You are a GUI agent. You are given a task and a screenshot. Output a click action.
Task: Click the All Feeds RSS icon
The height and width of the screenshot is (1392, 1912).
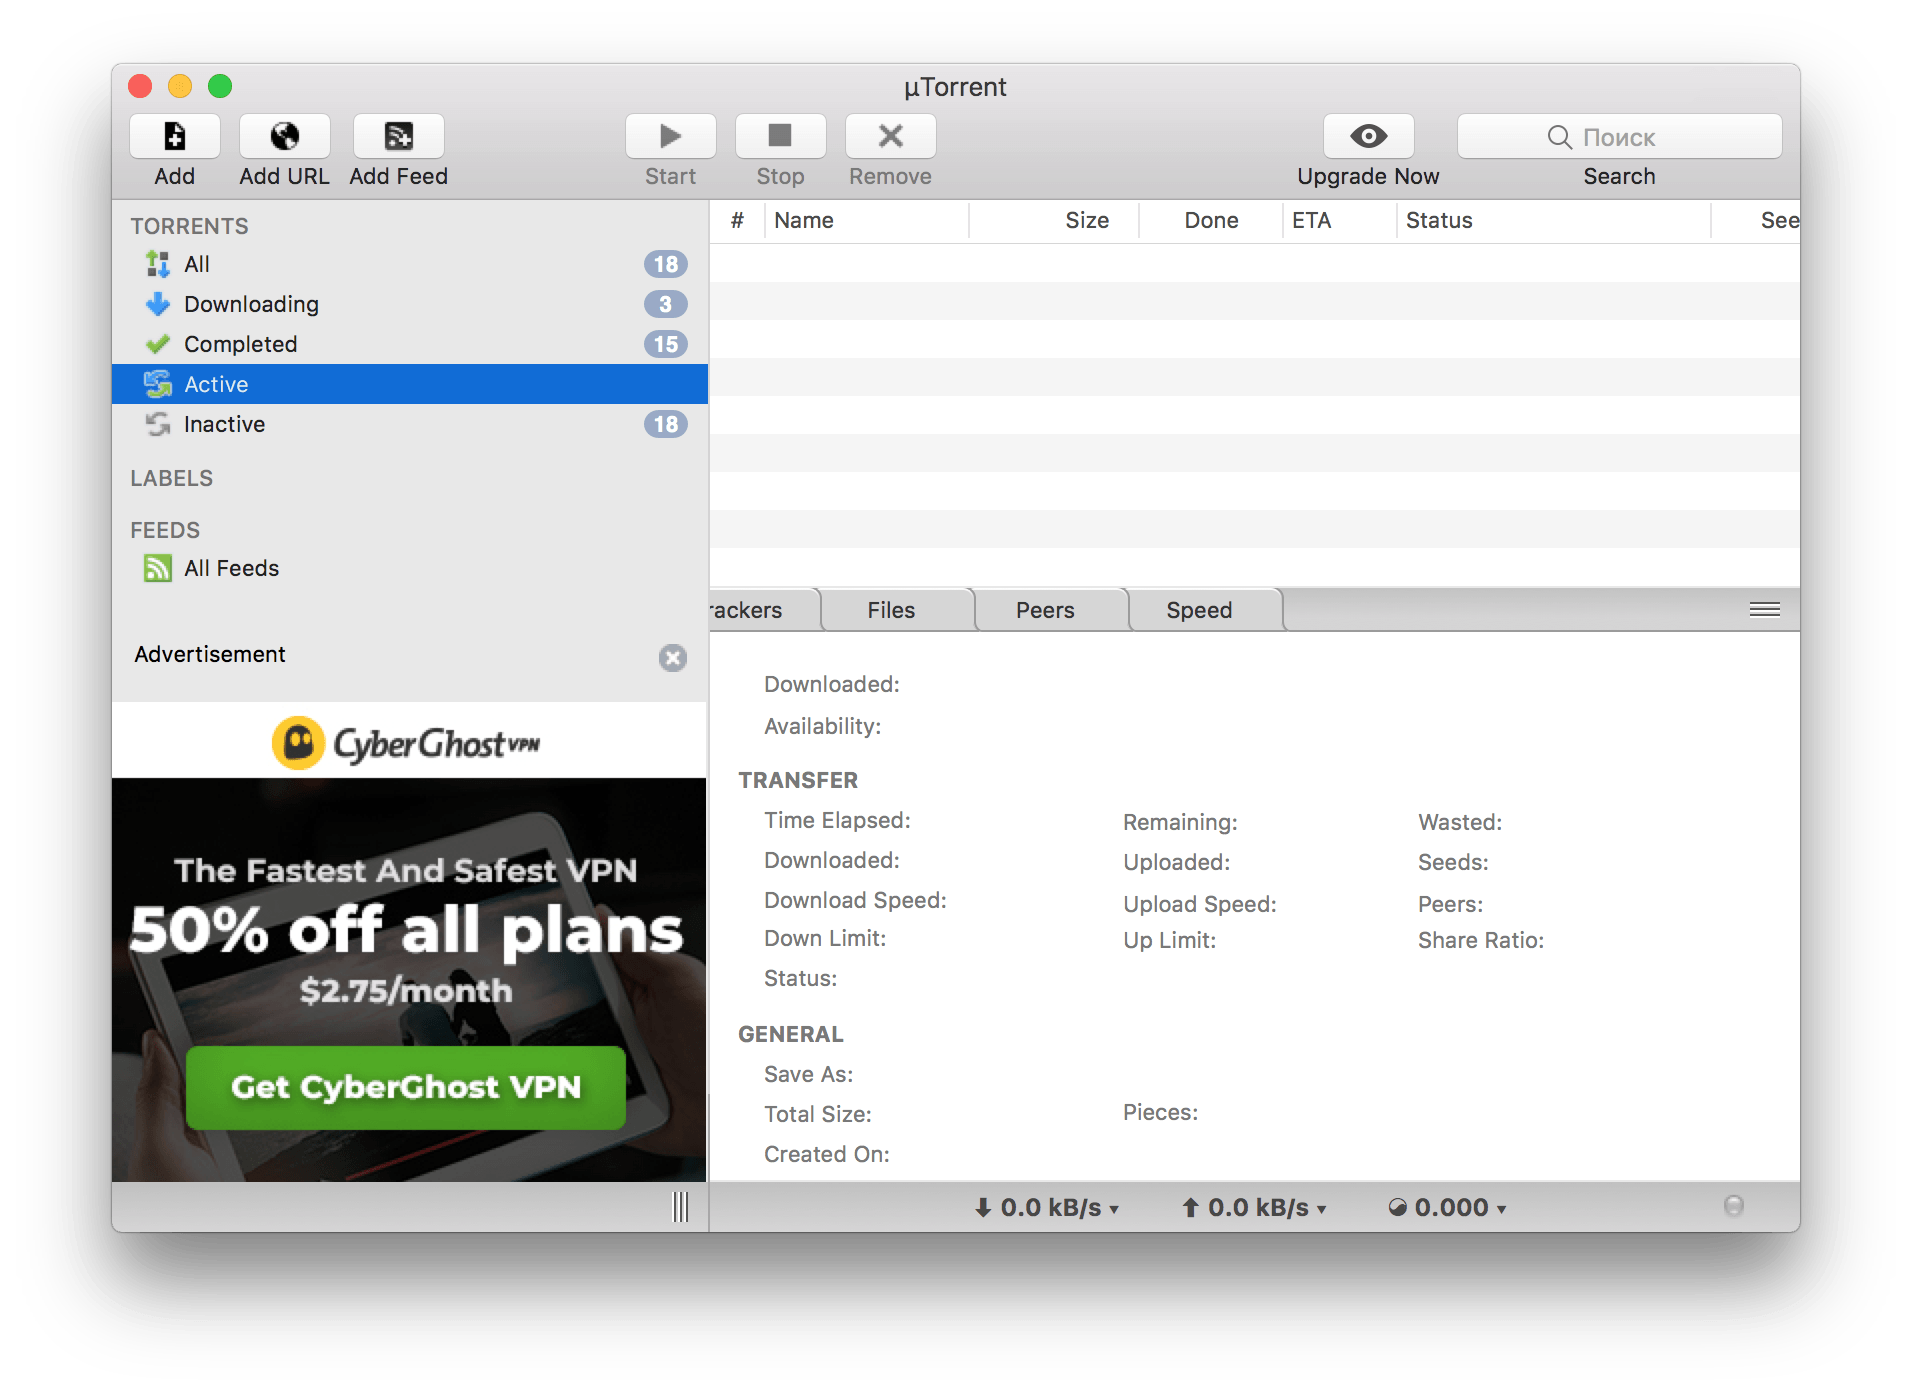pyautogui.click(x=158, y=568)
